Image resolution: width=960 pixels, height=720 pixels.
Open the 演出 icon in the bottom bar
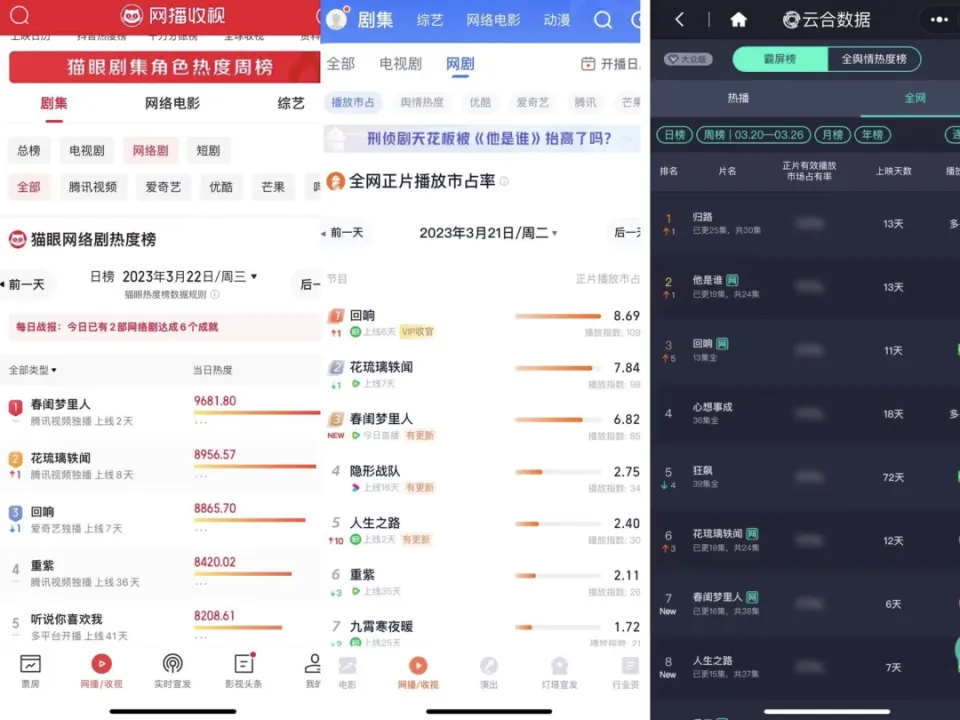(489, 666)
